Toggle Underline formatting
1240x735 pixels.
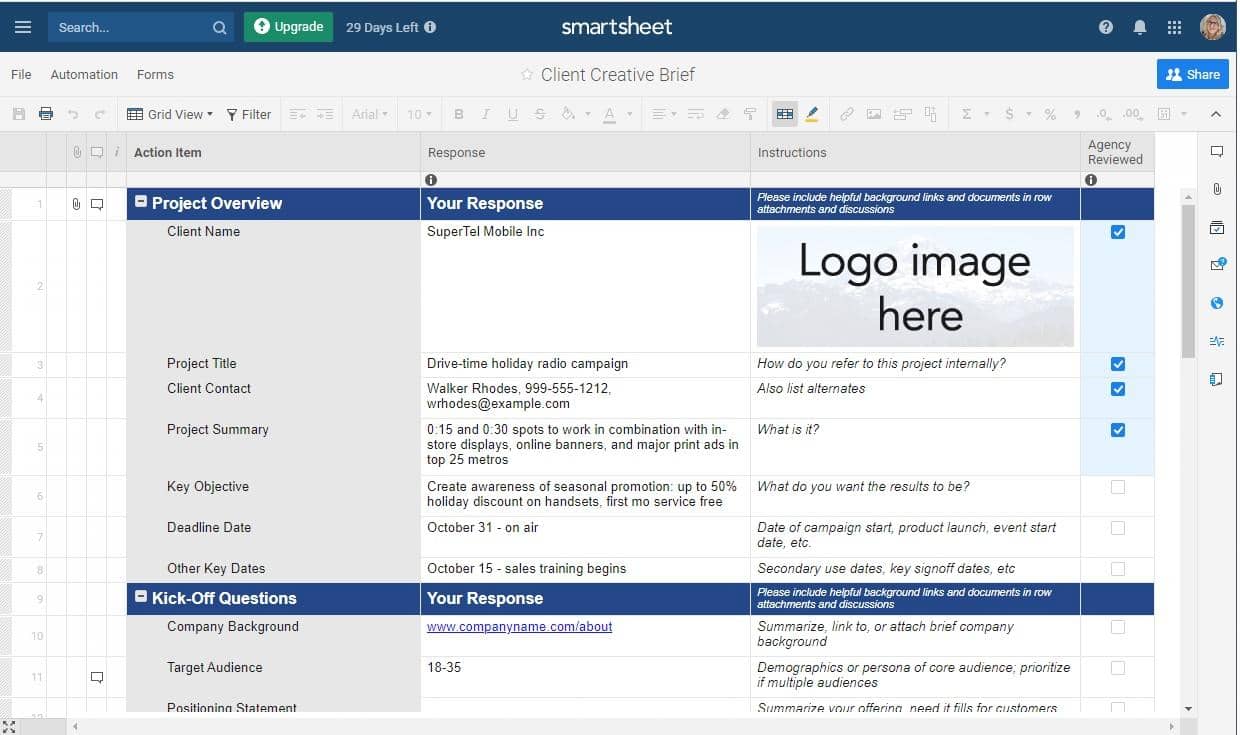[x=513, y=114]
